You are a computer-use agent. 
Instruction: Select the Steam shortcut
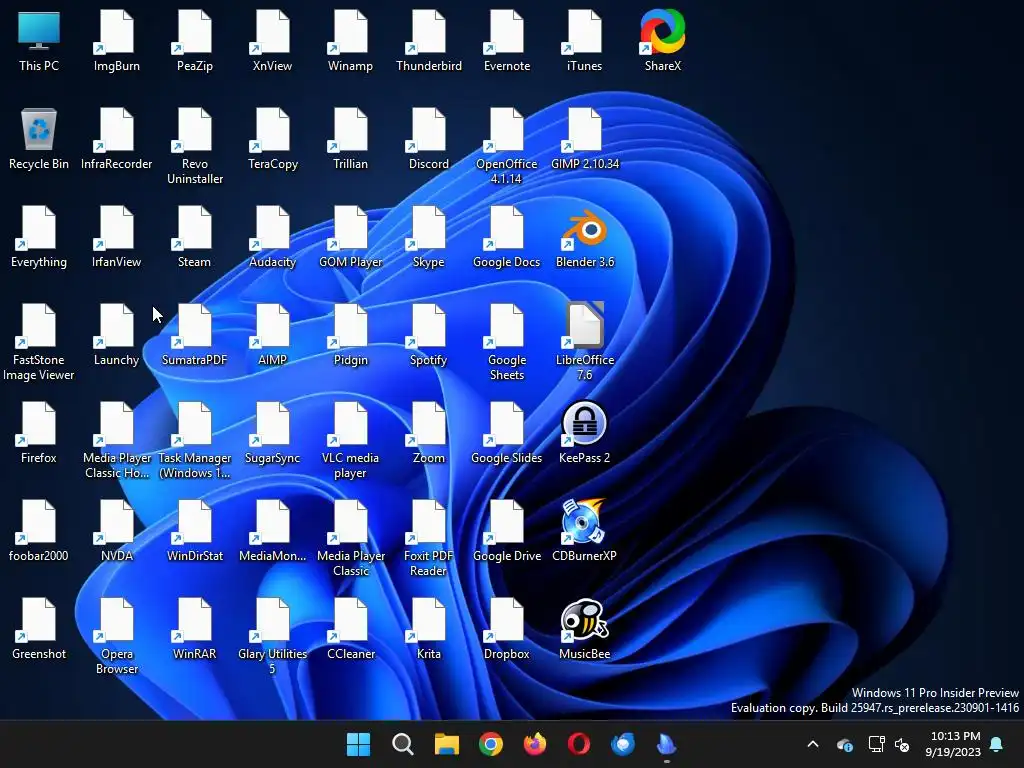click(195, 236)
